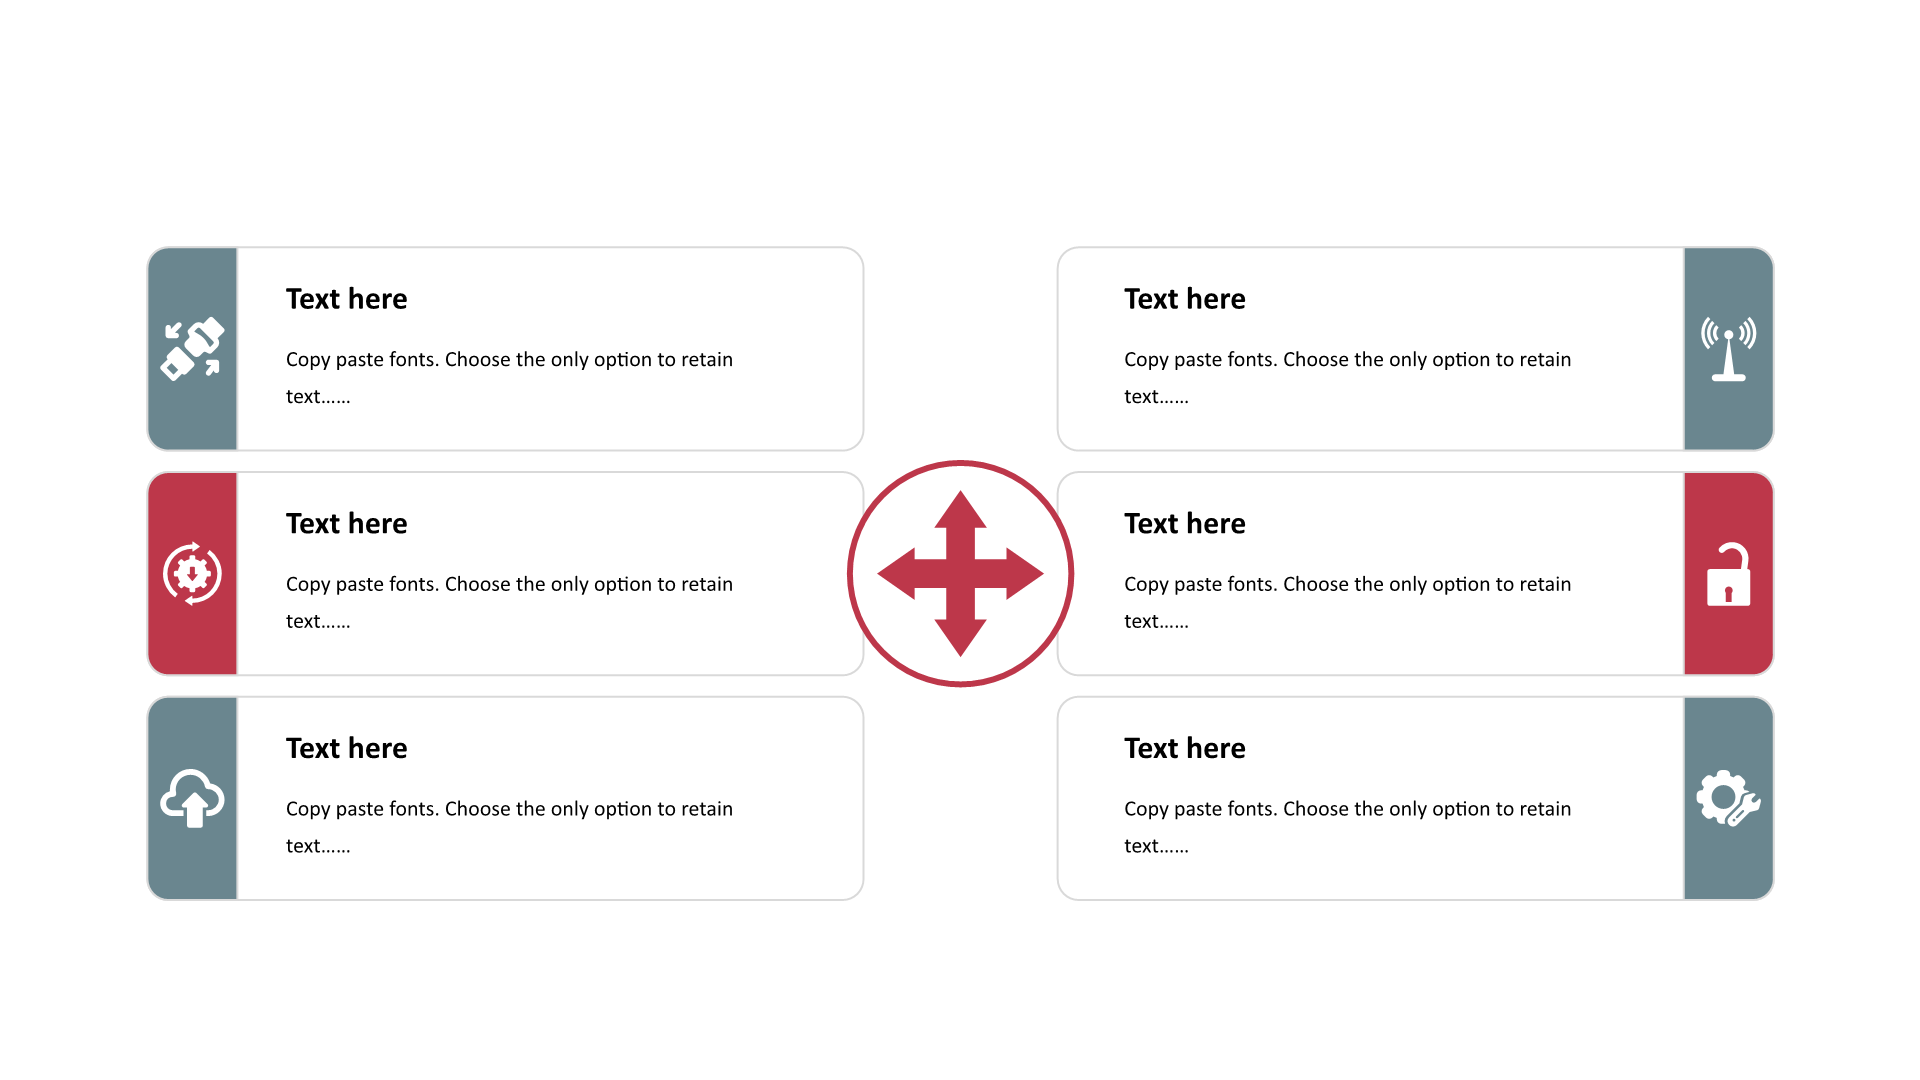The width and height of the screenshot is (1920, 1080).
Task: Select the middle-right card's body paragraph
Action: (1347, 603)
